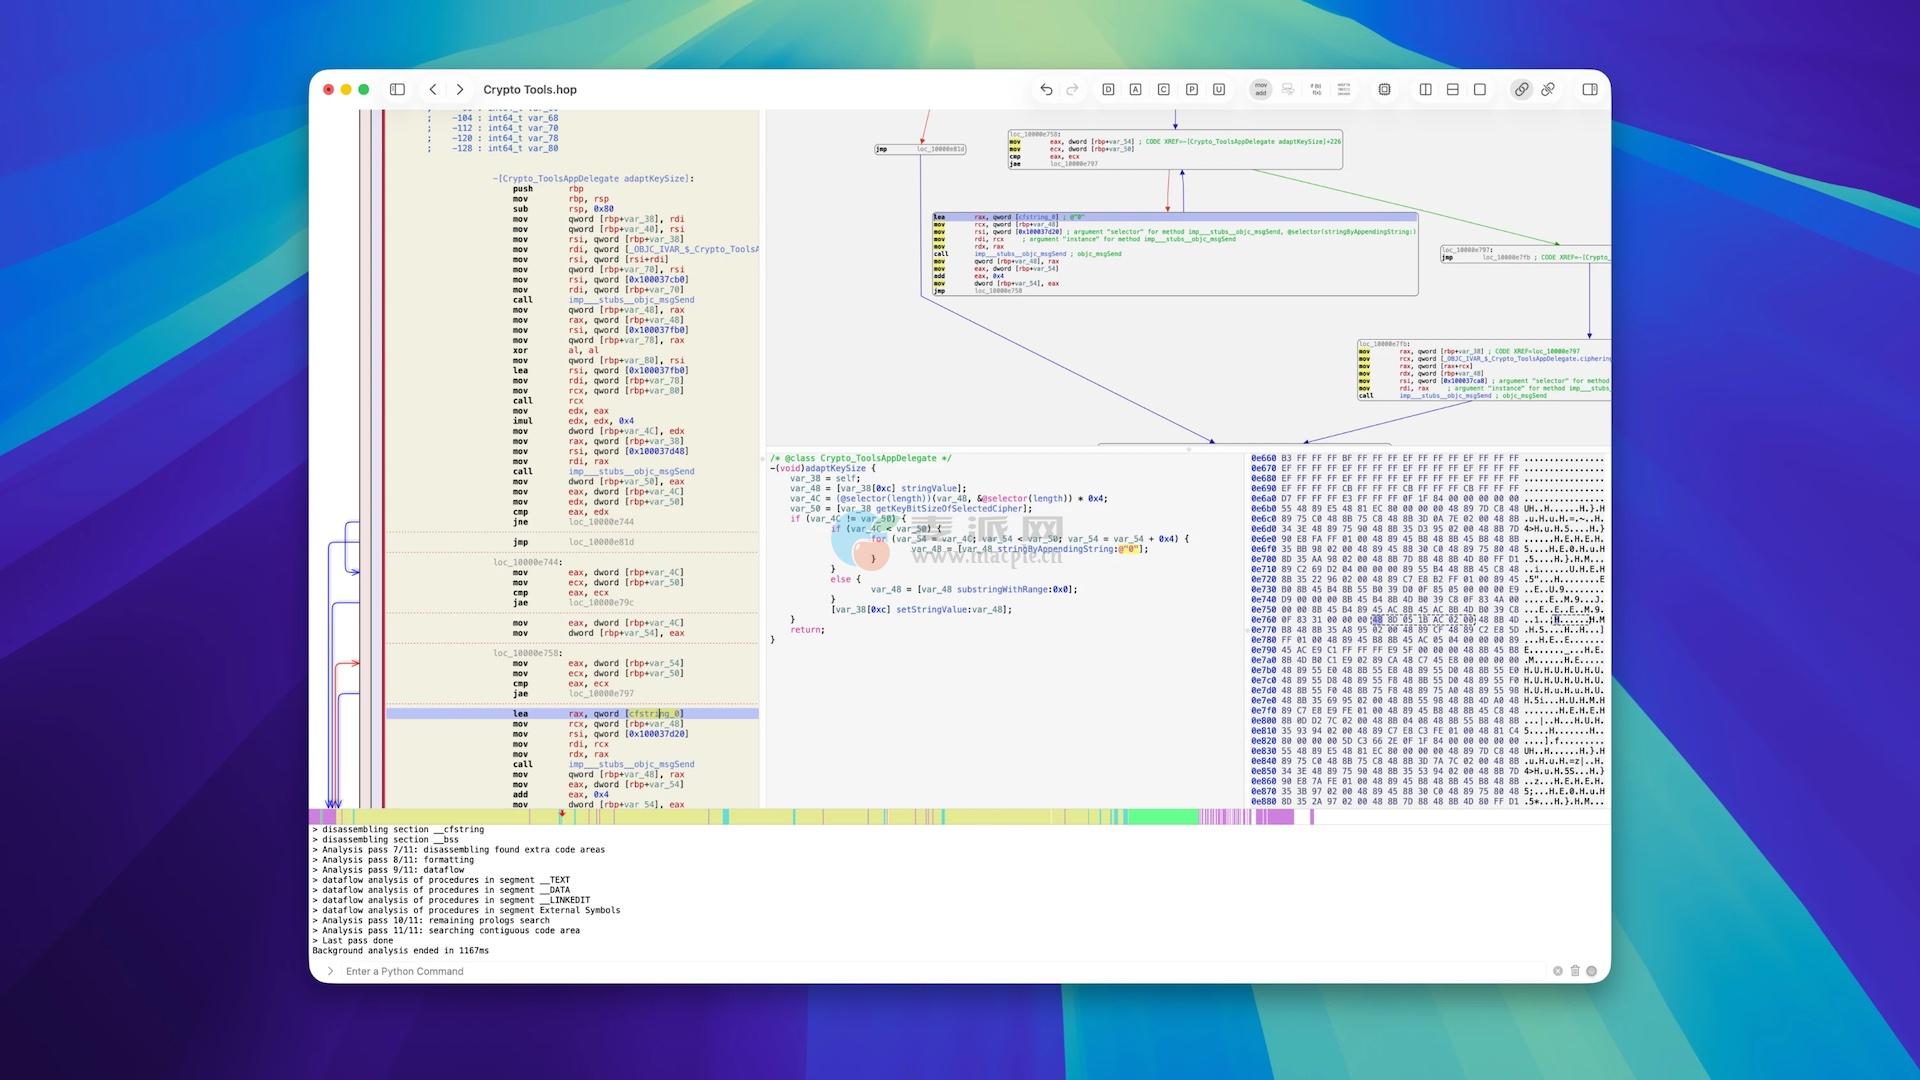Open the CPU chip icon in toolbar
Viewport: 1920px width, 1080px height.
point(1384,90)
